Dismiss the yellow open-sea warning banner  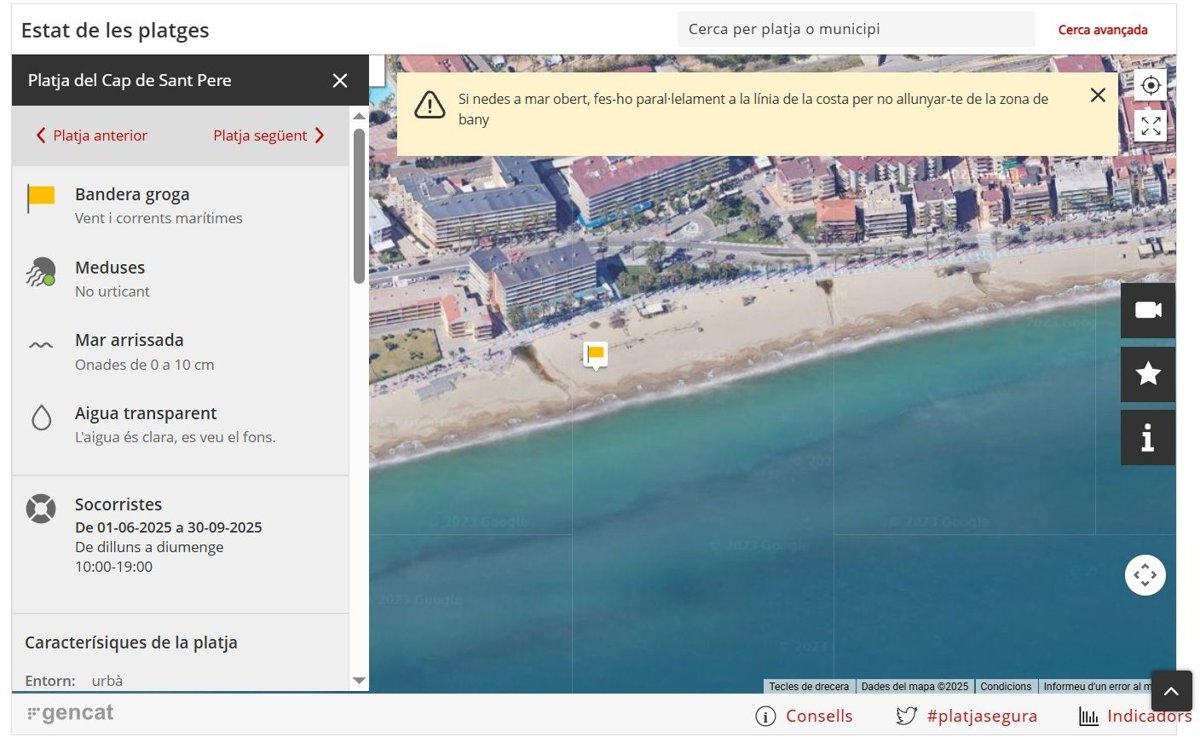pyautogui.click(x=1097, y=95)
